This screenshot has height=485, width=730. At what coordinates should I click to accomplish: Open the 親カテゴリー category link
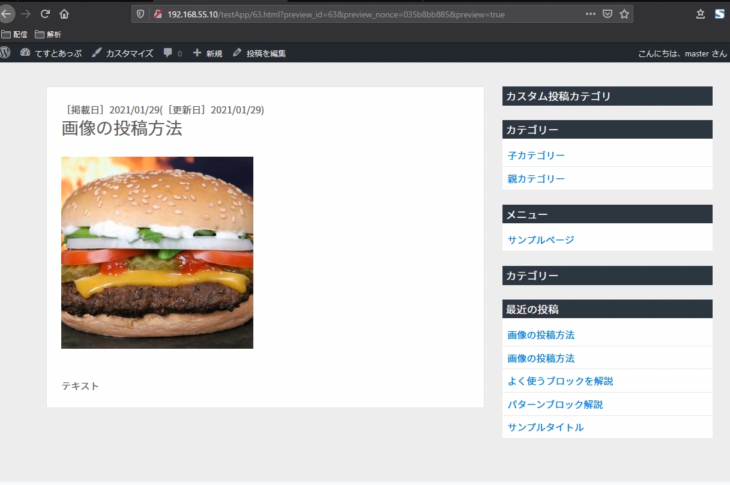tap(536, 179)
